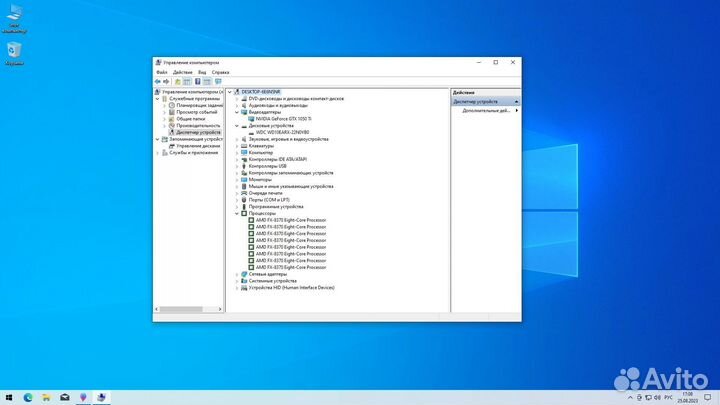The image size is (720, 405).
Task: Click the blue Help icon in toolbar
Action: [x=197, y=81]
